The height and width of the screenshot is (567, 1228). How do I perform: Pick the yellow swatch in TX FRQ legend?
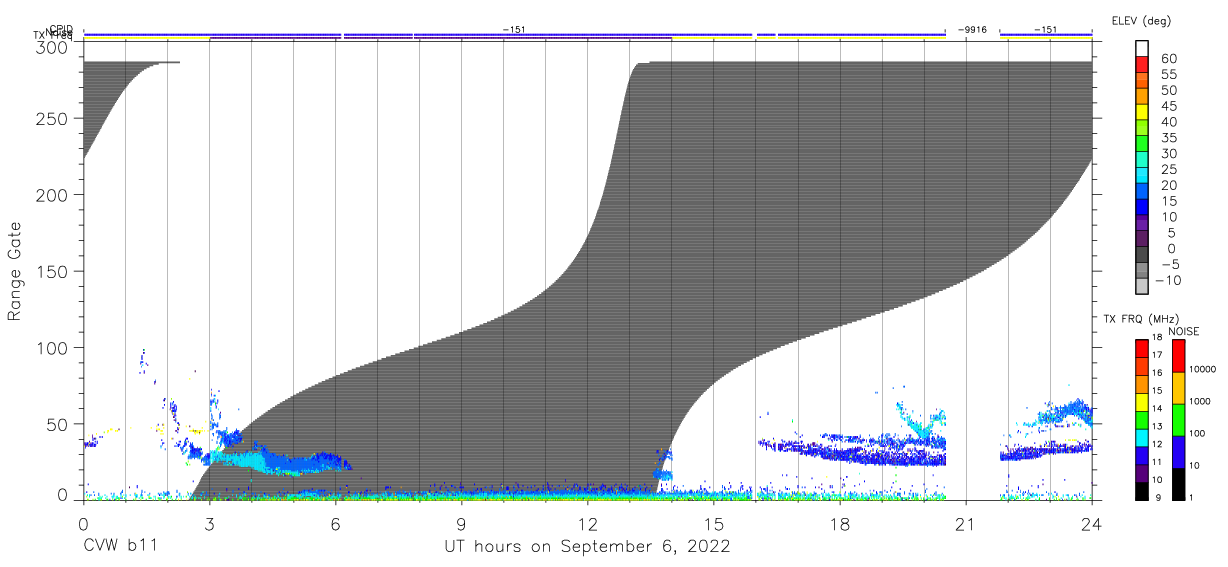click(x=1142, y=401)
